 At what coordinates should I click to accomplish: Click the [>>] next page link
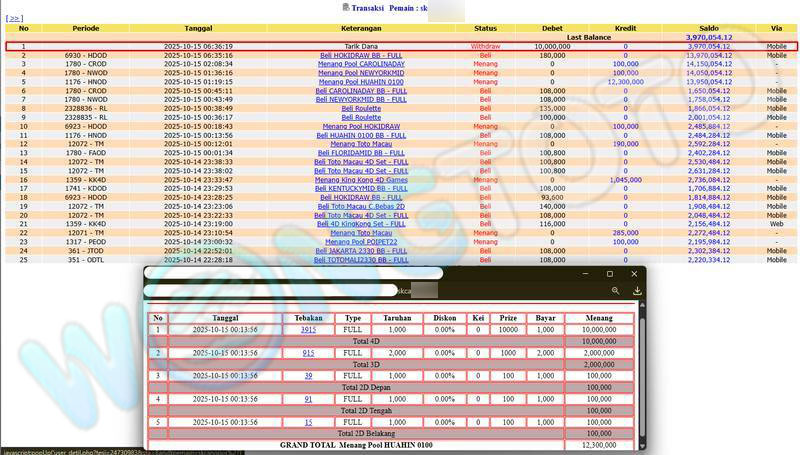coord(13,18)
